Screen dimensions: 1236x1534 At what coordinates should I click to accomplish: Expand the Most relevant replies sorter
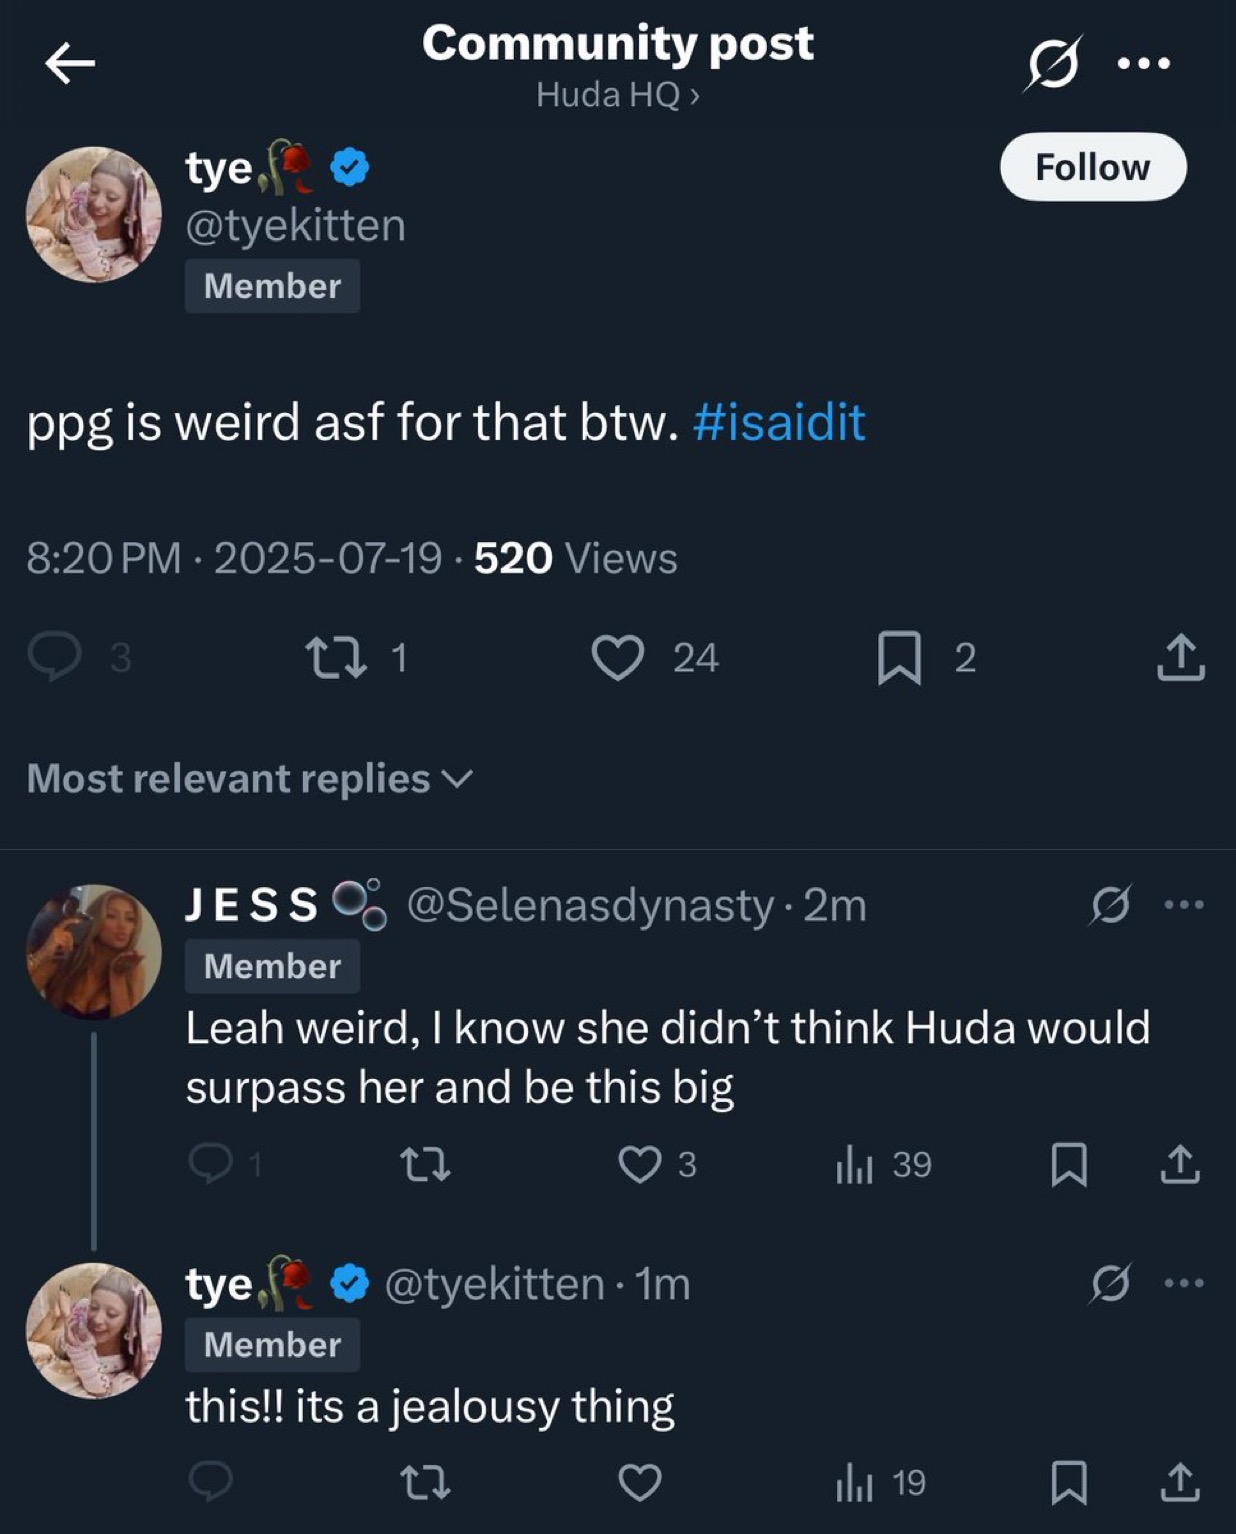249,778
